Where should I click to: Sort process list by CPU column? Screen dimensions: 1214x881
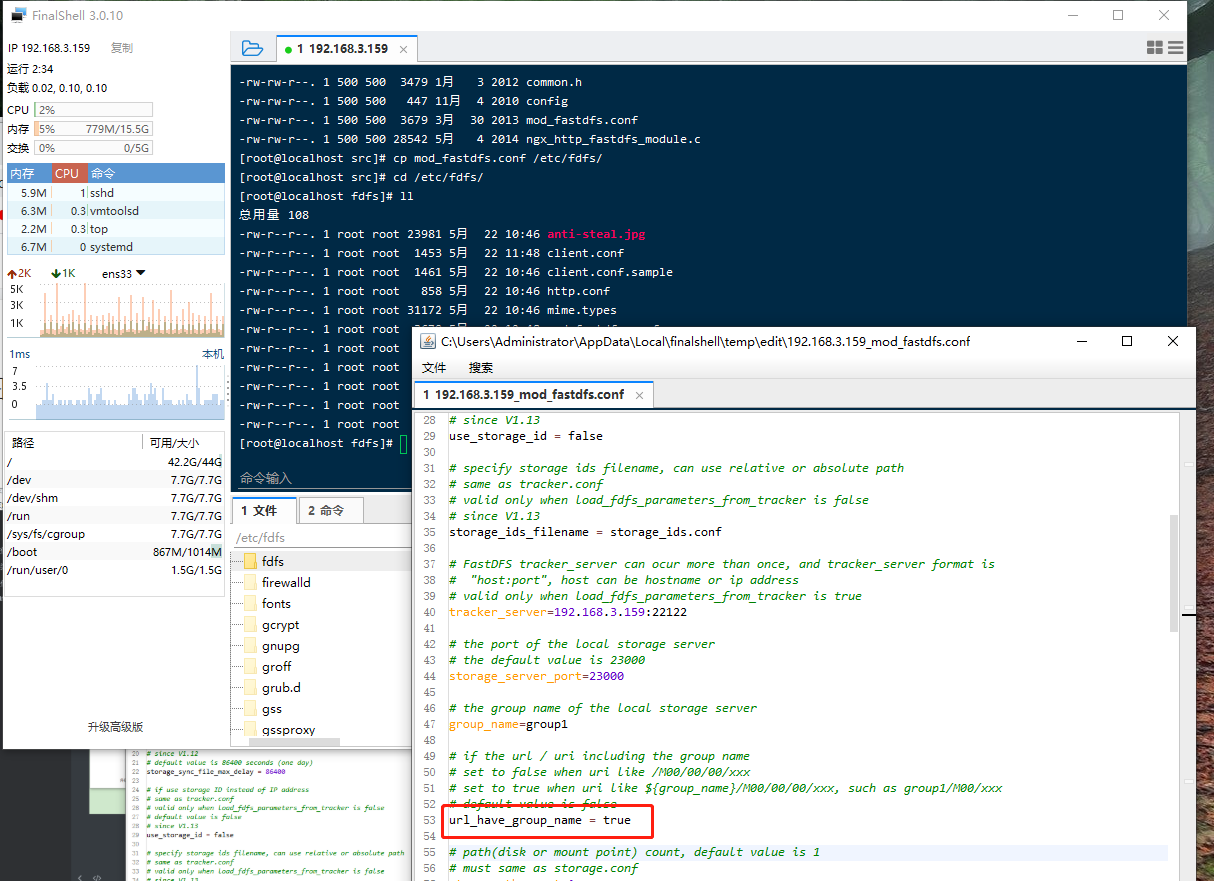(x=67, y=174)
